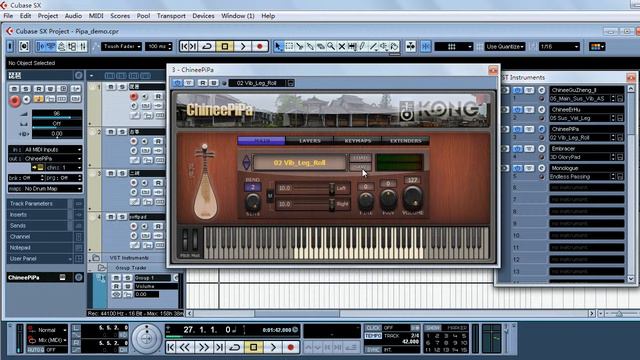The width and height of the screenshot is (640, 360).
Task: Open the Notepad inspector section
Action: pyautogui.click(x=39, y=248)
